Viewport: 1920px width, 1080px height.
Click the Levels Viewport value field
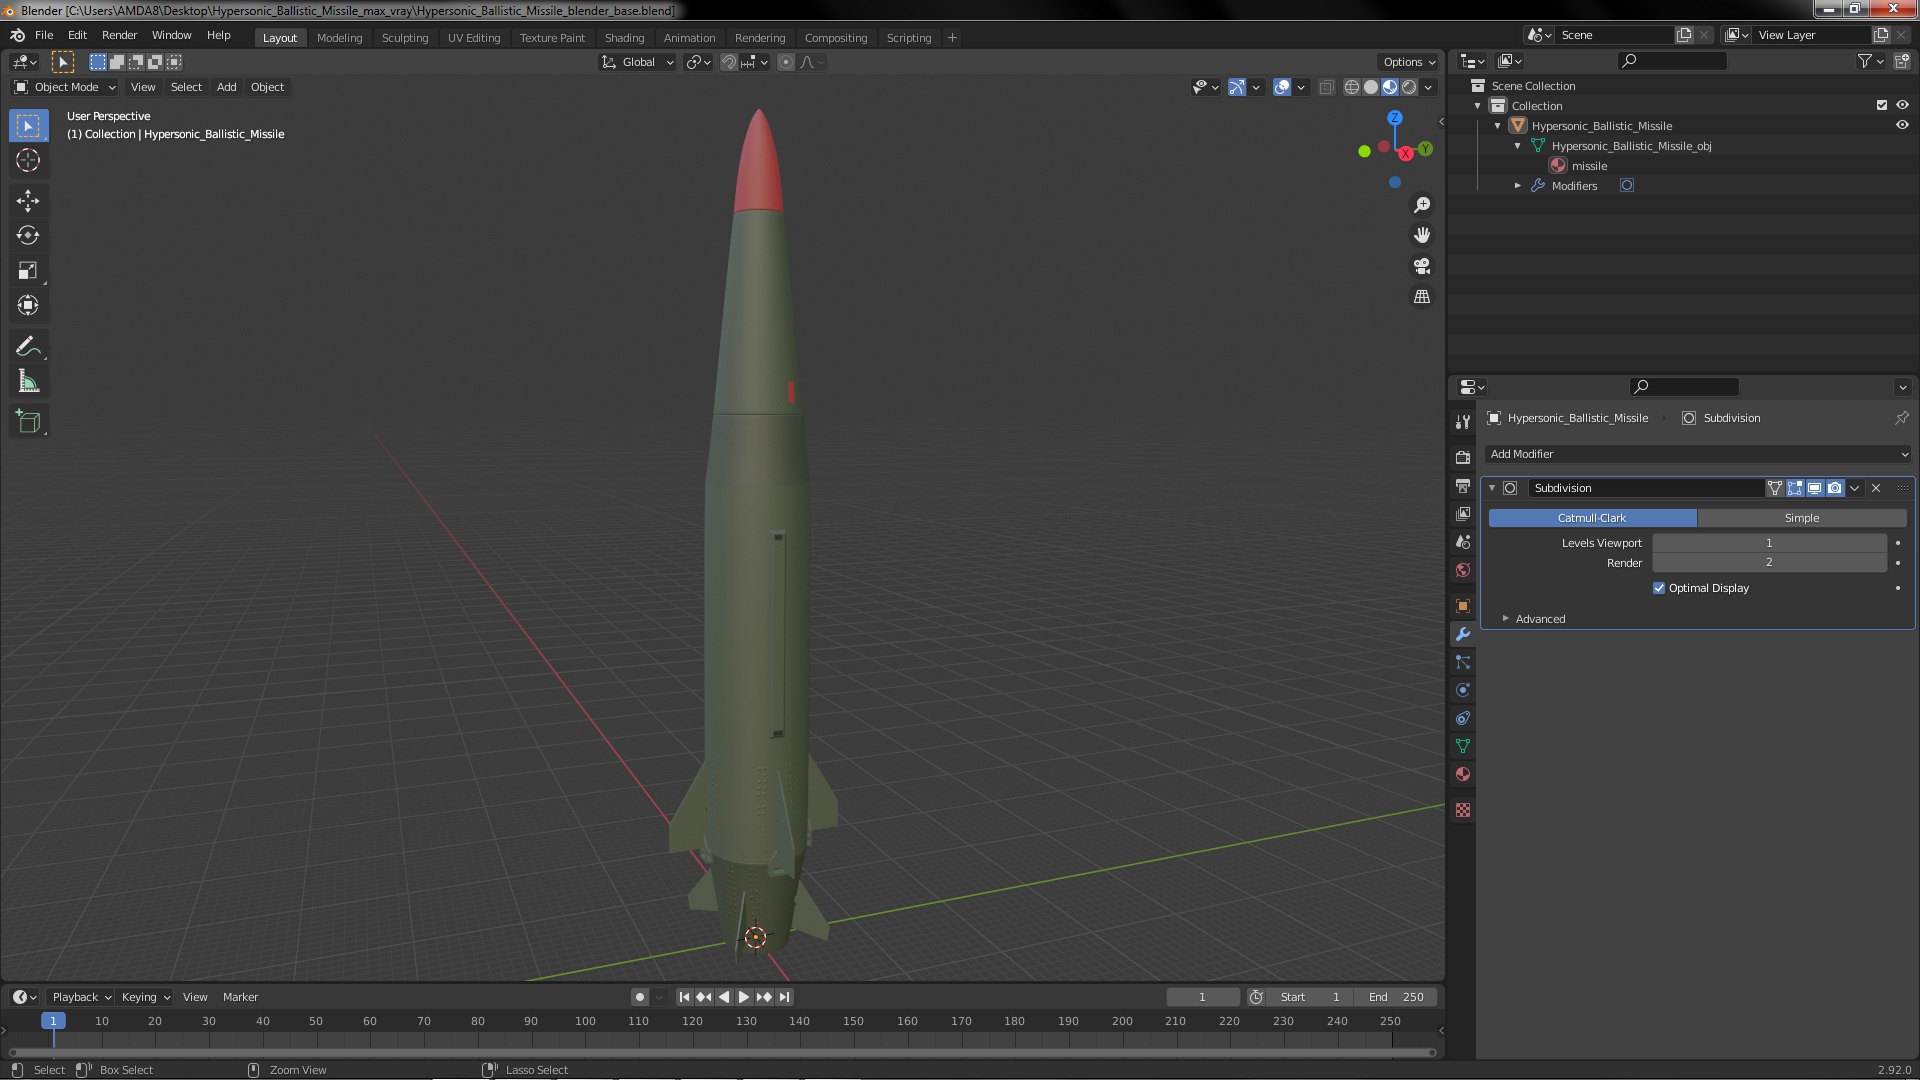click(1768, 543)
